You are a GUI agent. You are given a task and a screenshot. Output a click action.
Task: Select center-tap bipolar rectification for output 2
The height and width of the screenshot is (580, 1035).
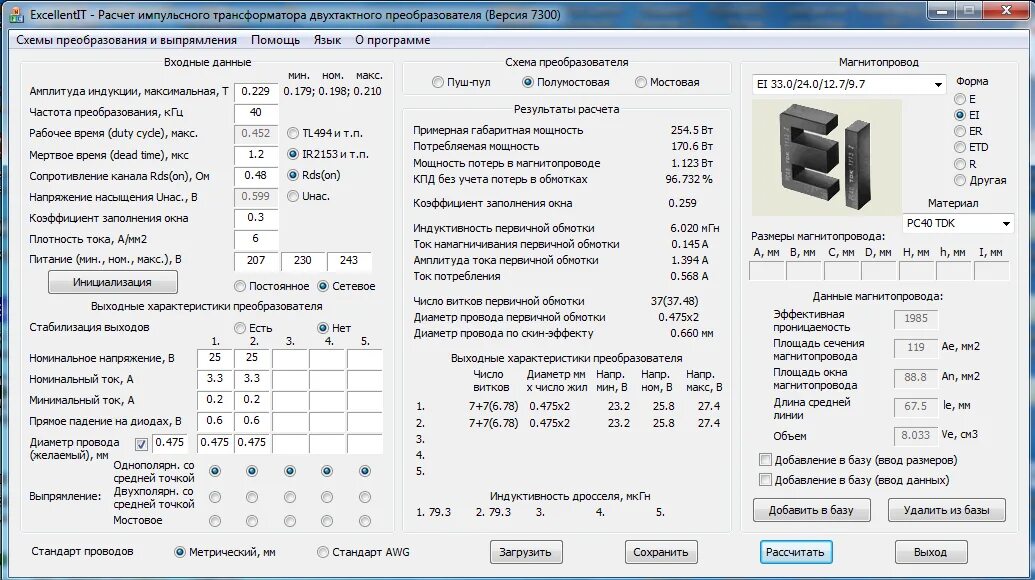pos(251,497)
